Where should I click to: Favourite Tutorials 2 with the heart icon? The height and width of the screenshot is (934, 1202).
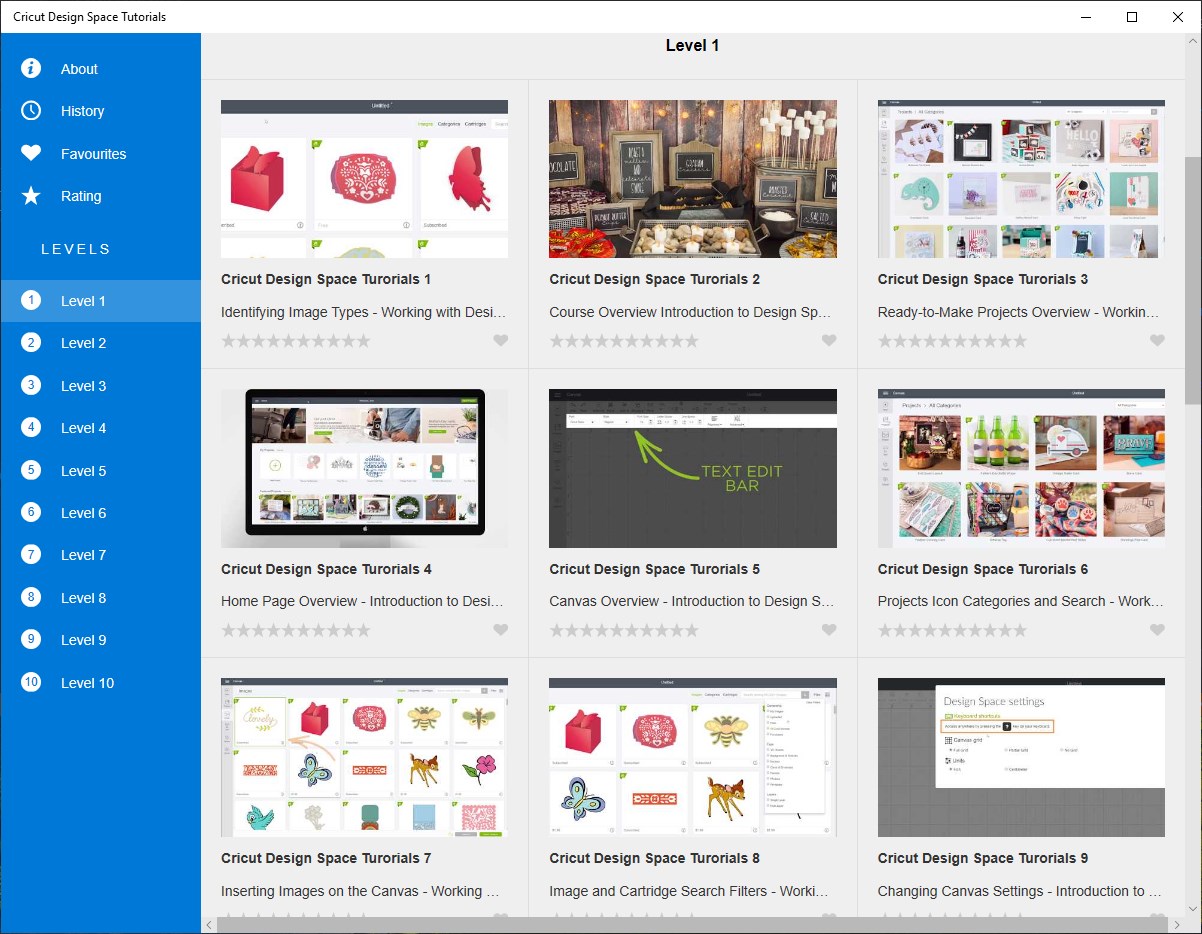click(x=829, y=341)
